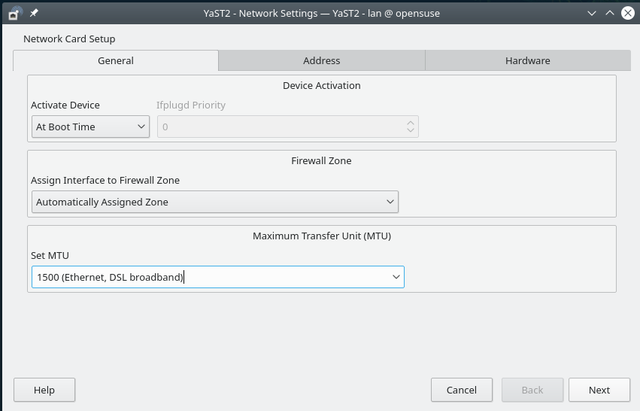Click the Next button
The height and width of the screenshot is (411, 640).
[x=599, y=390]
